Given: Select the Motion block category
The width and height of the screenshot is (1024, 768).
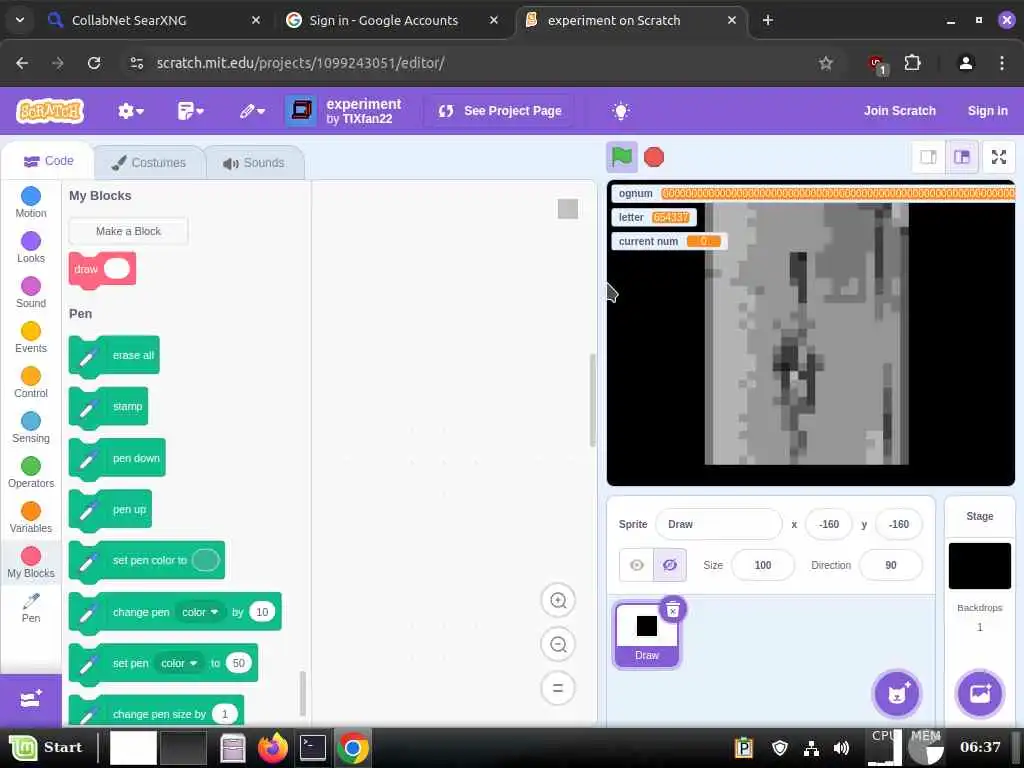Looking at the screenshot, I should tap(31, 202).
